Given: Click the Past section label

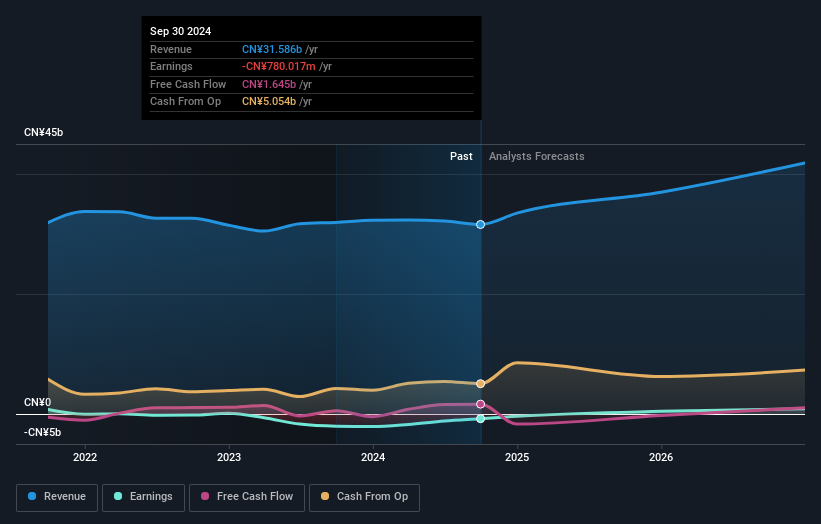Looking at the screenshot, I should coord(461,156).
